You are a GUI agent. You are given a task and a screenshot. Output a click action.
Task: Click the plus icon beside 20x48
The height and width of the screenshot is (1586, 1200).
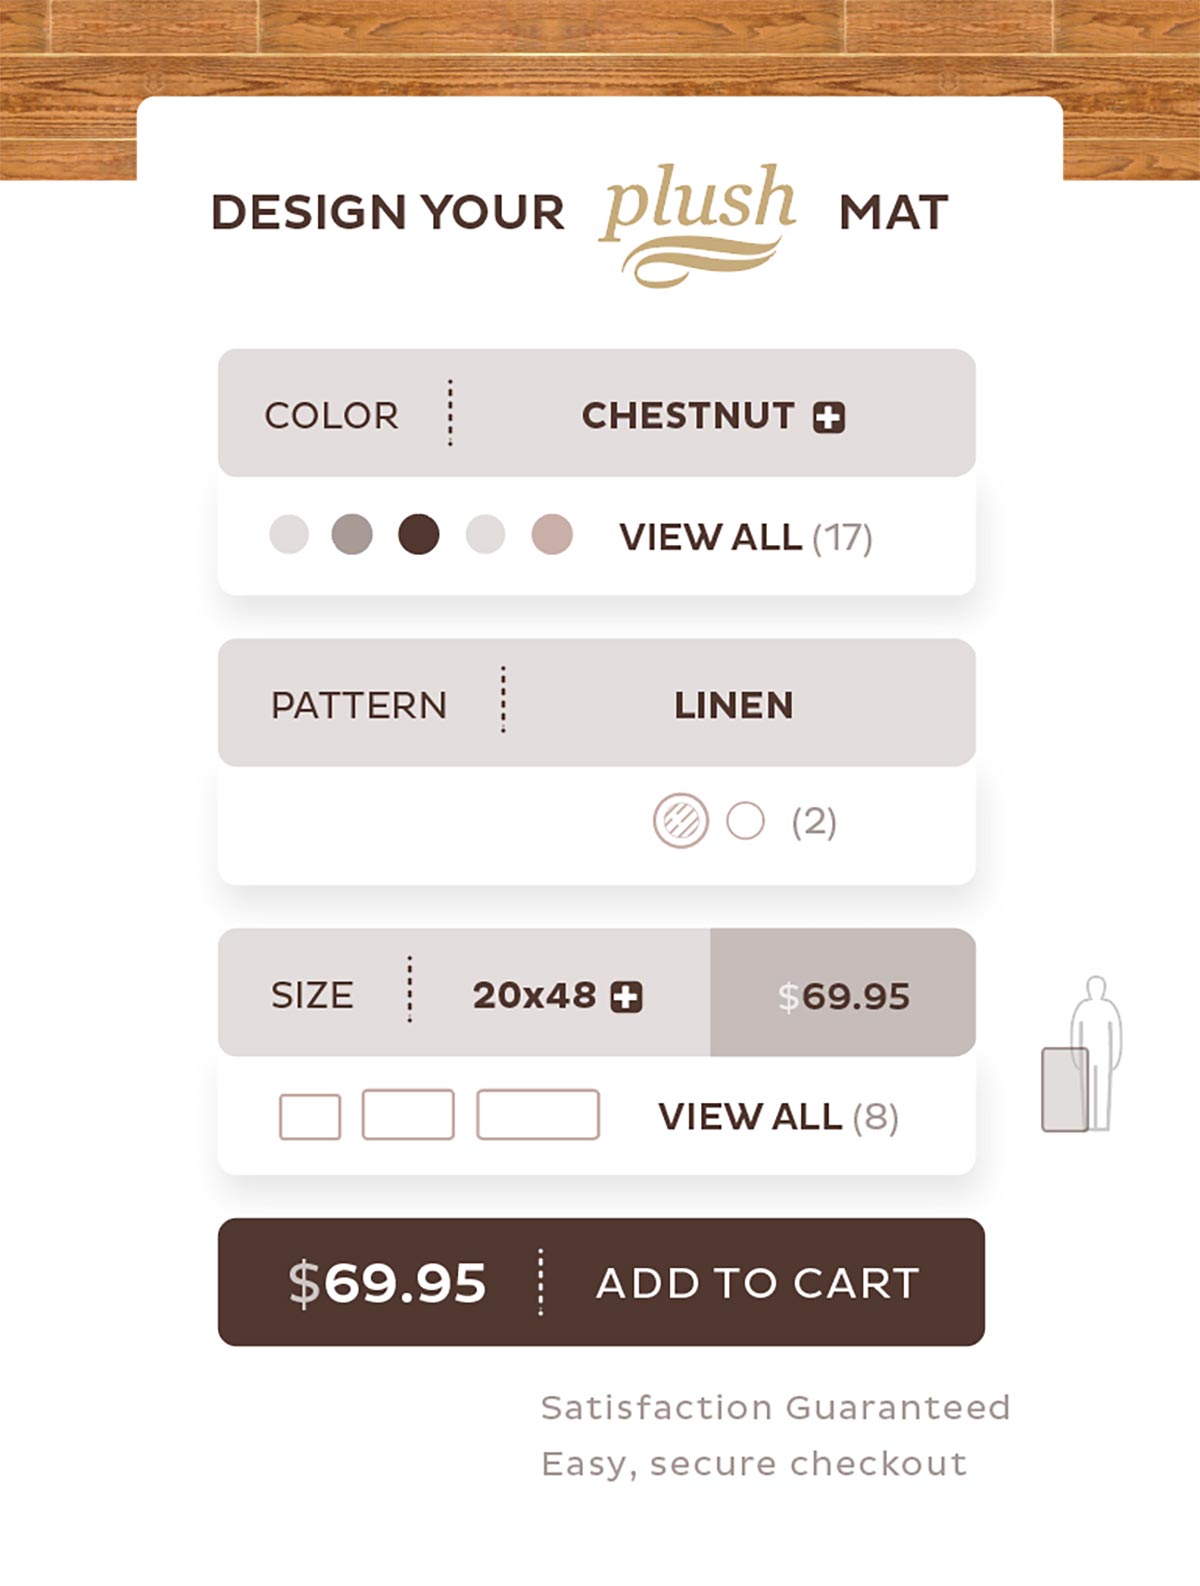coord(627,997)
